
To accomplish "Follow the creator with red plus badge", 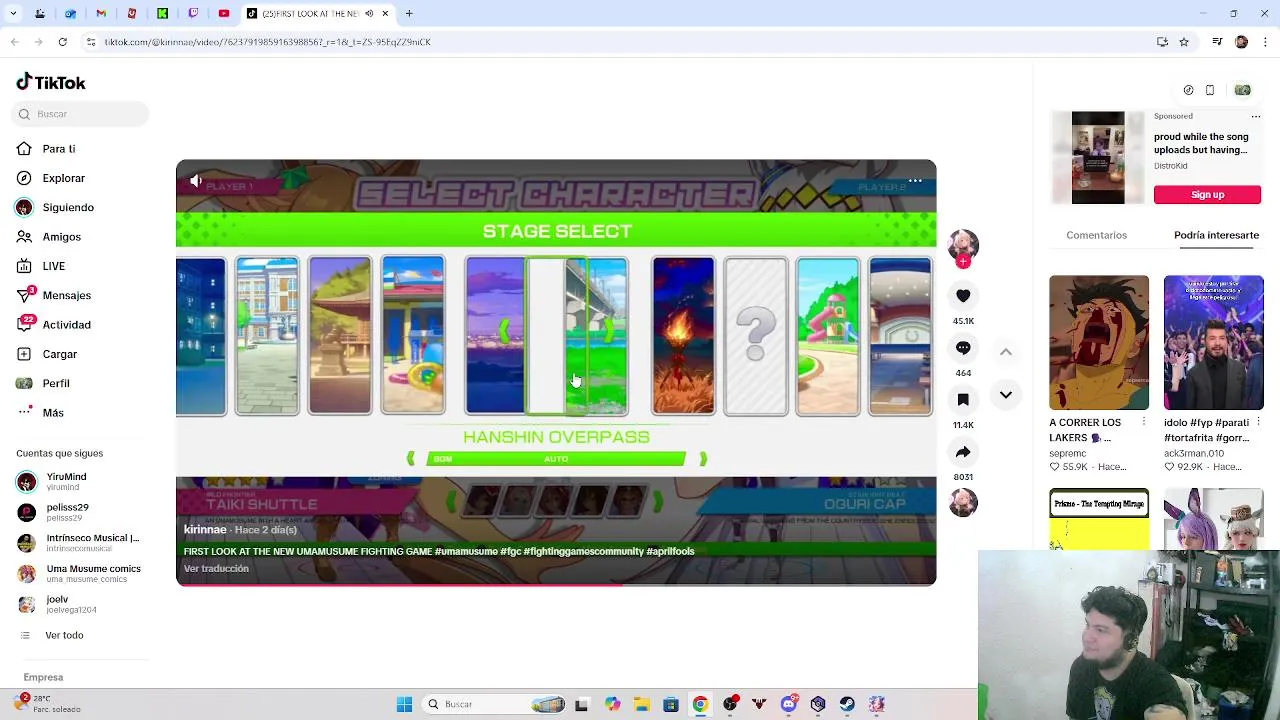I will coord(963,262).
